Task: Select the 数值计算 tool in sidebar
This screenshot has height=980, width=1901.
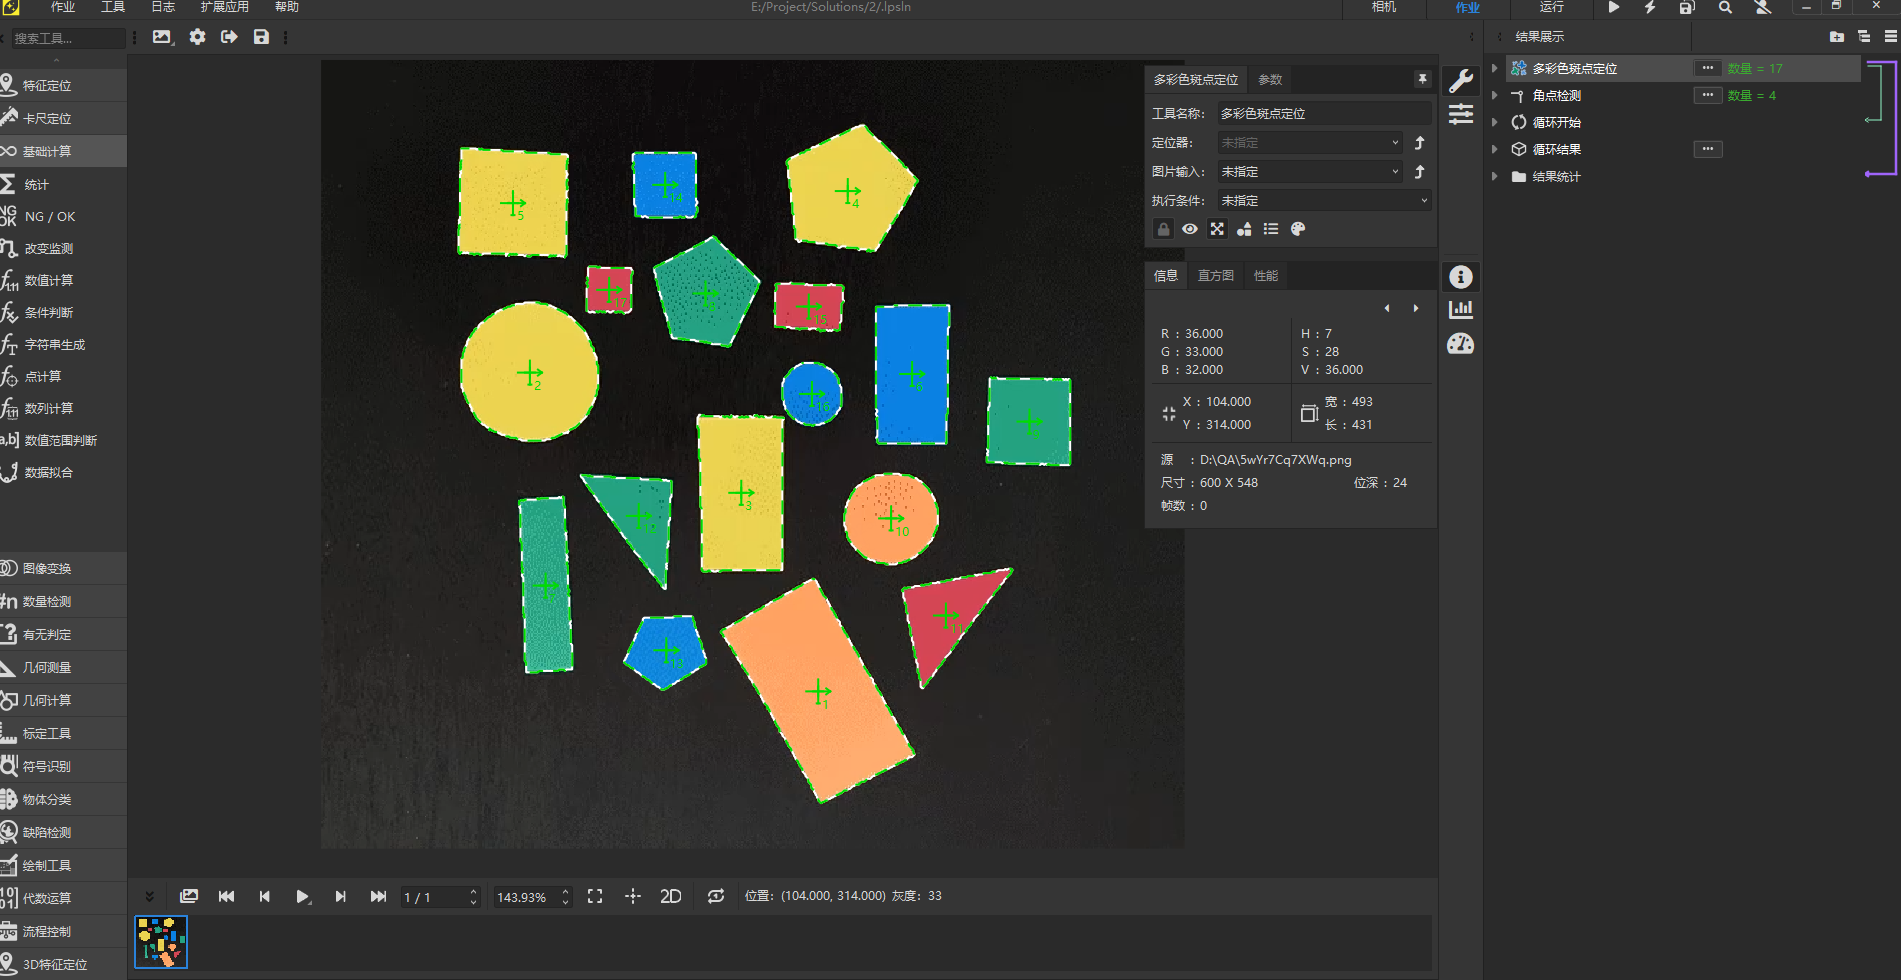Action: (48, 280)
